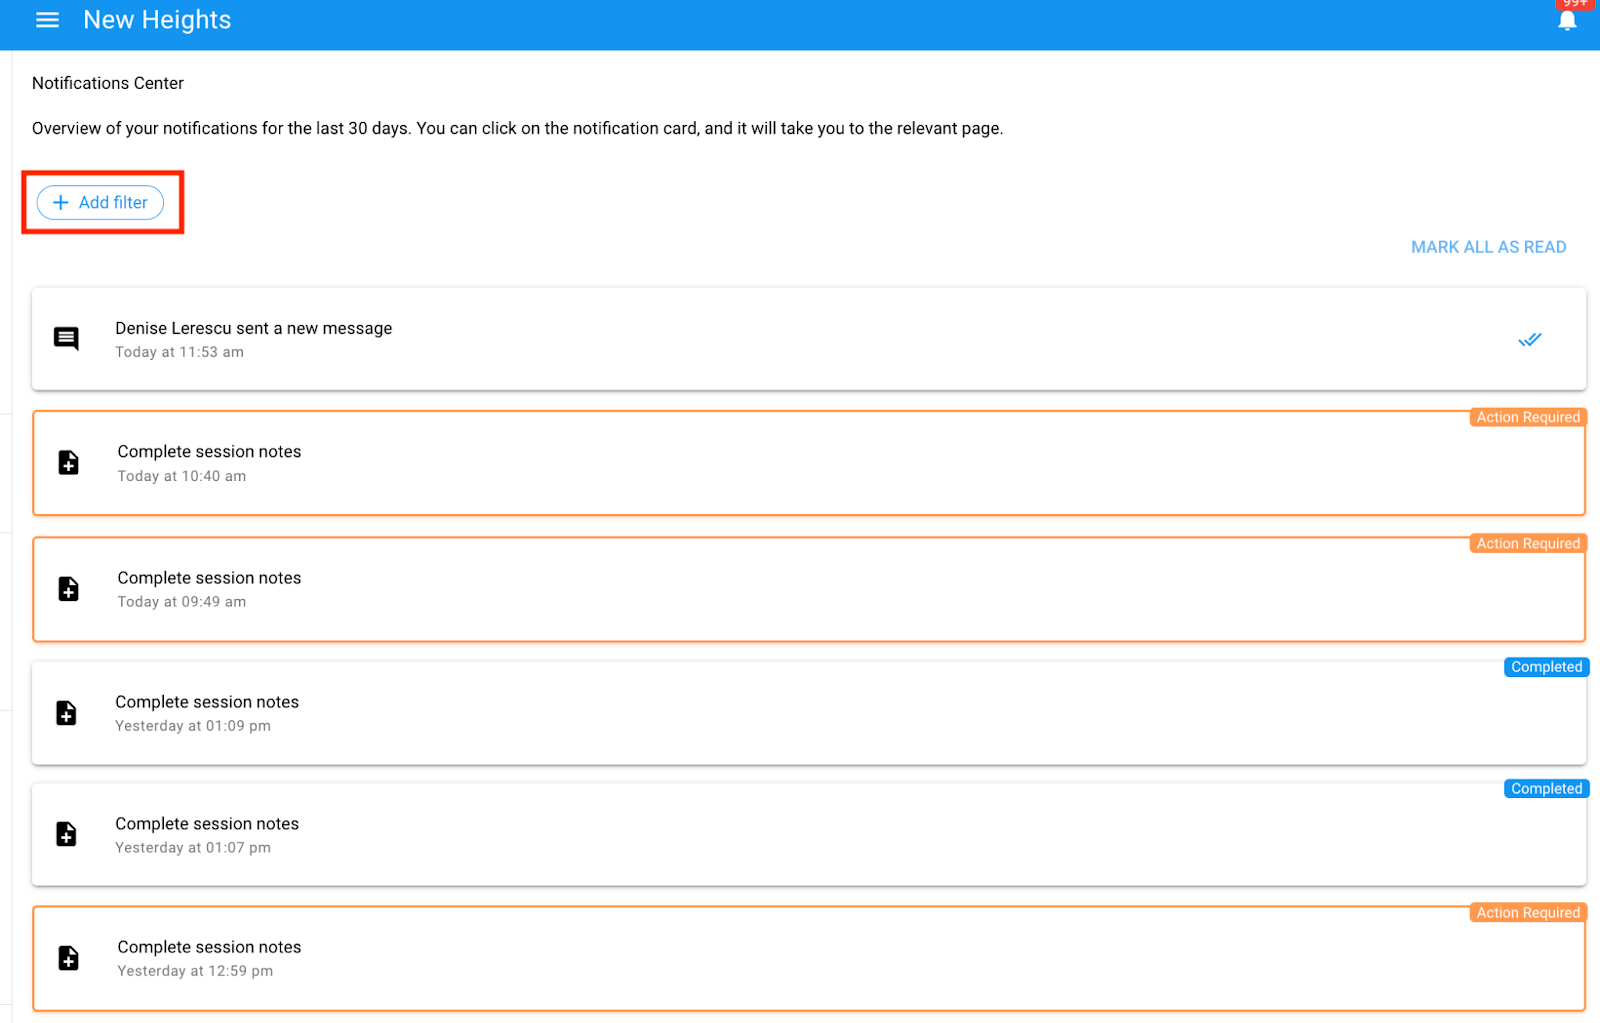Click the chat message icon on Denise's notification
1600x1023 pixels.
(x=66, y=339)
